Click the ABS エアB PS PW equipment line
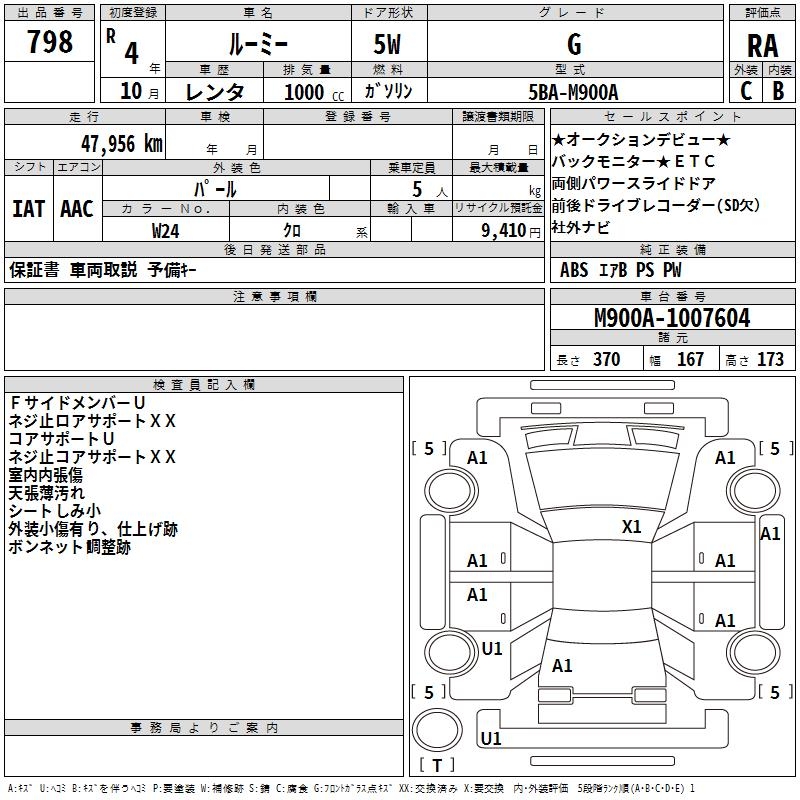 coord(620,270)
